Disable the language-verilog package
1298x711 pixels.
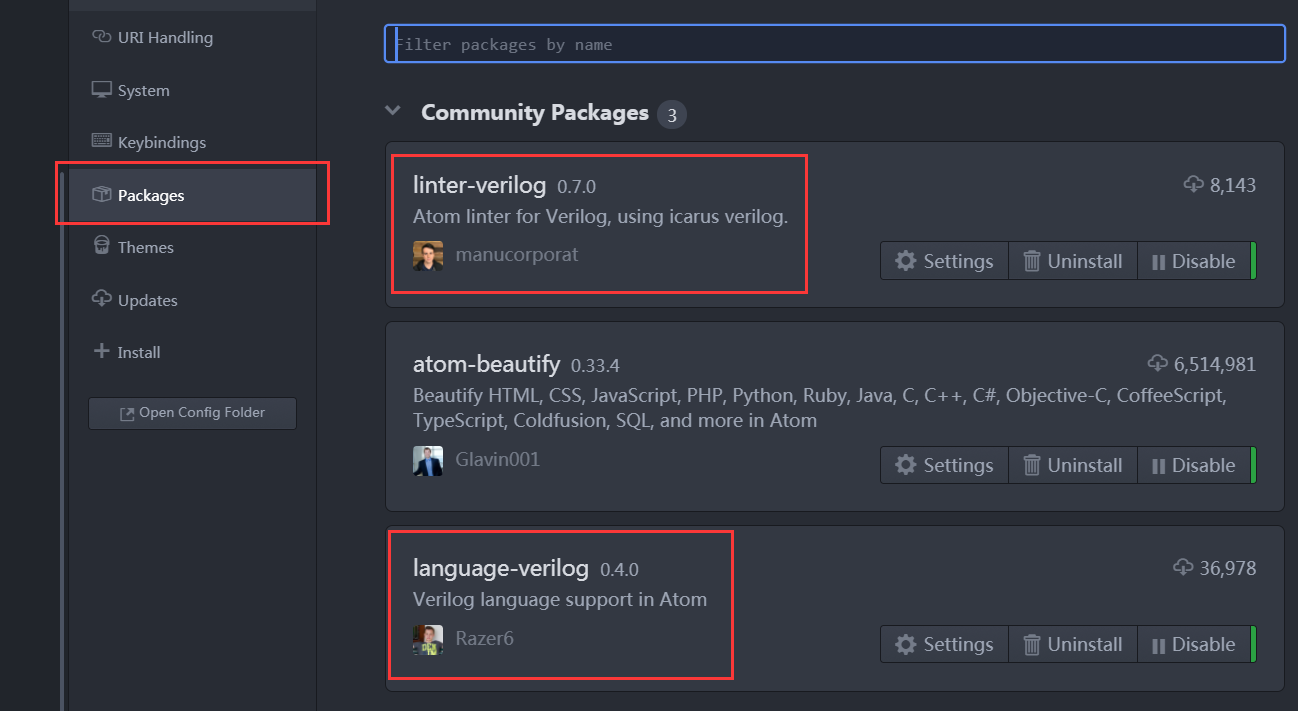(1196, 644)
